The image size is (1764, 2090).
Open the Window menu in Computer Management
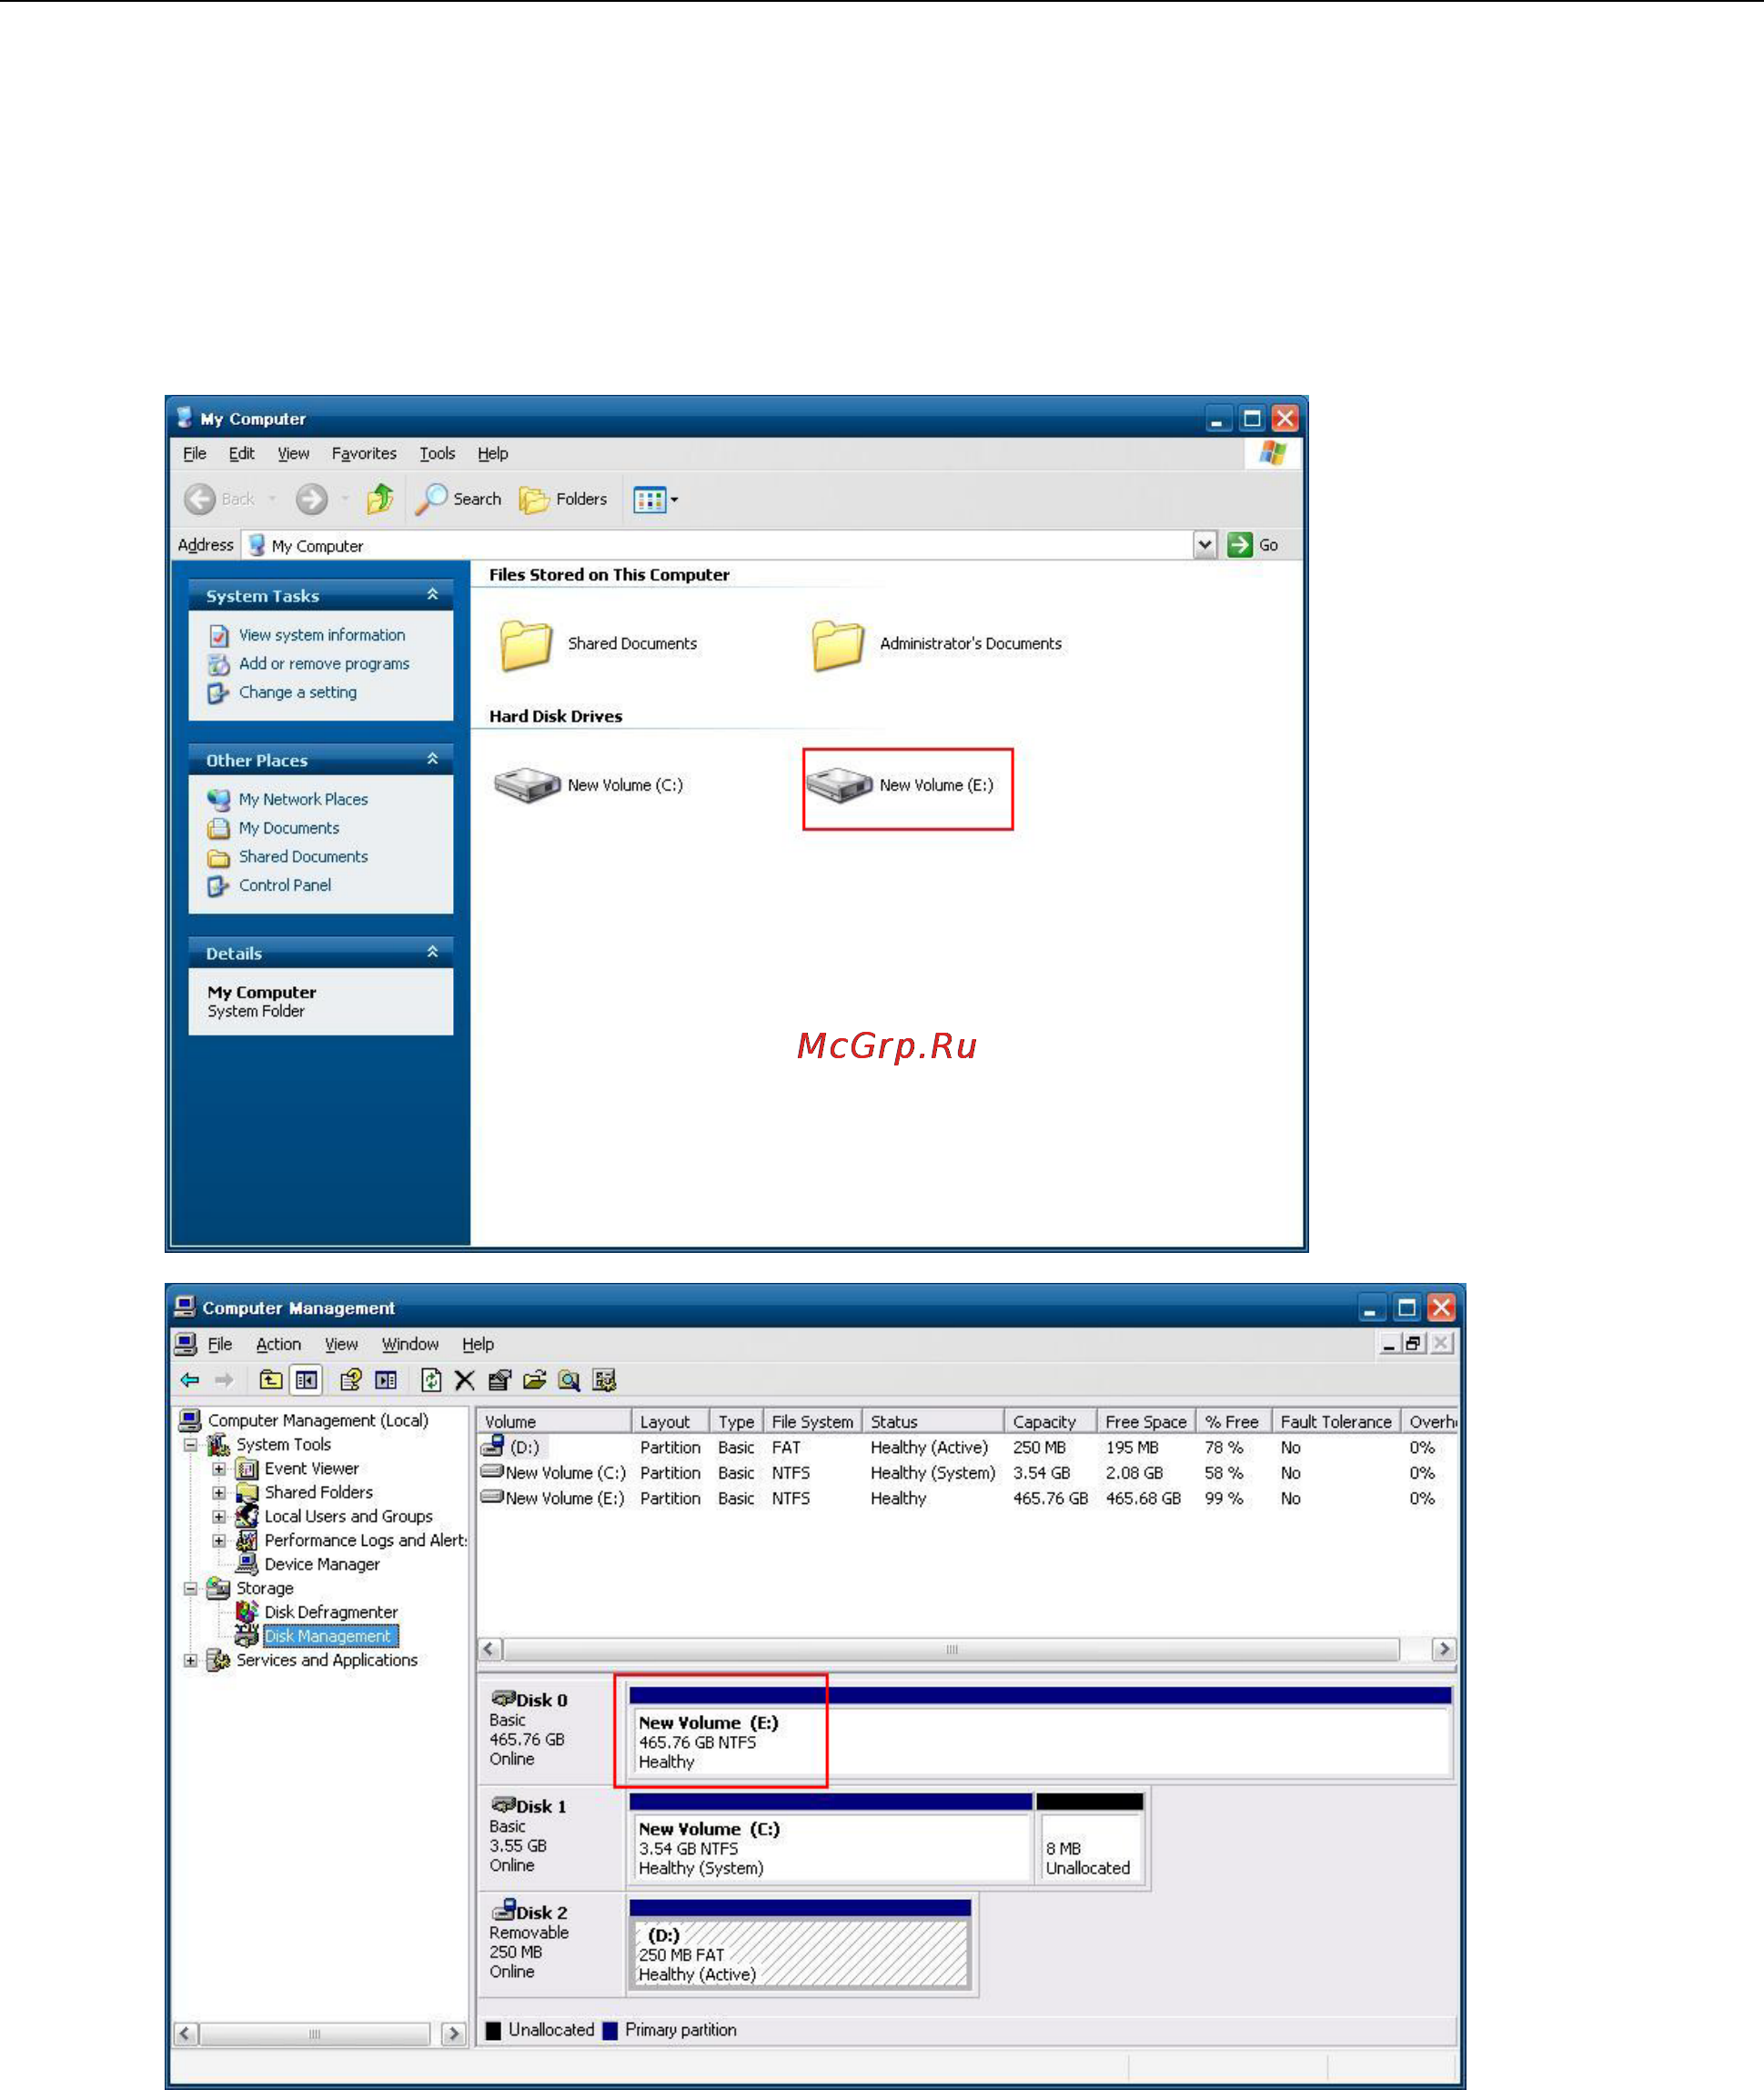coord(410,1344)
